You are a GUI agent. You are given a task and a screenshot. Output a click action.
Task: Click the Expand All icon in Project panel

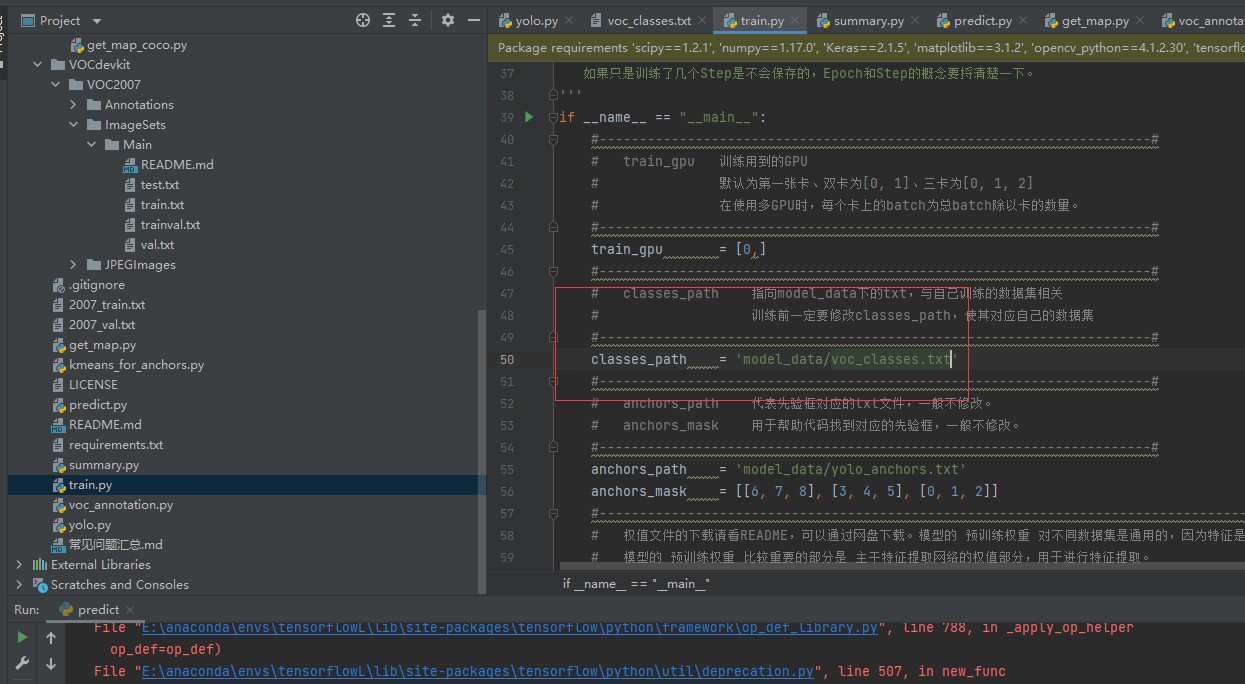pos(389,20)
